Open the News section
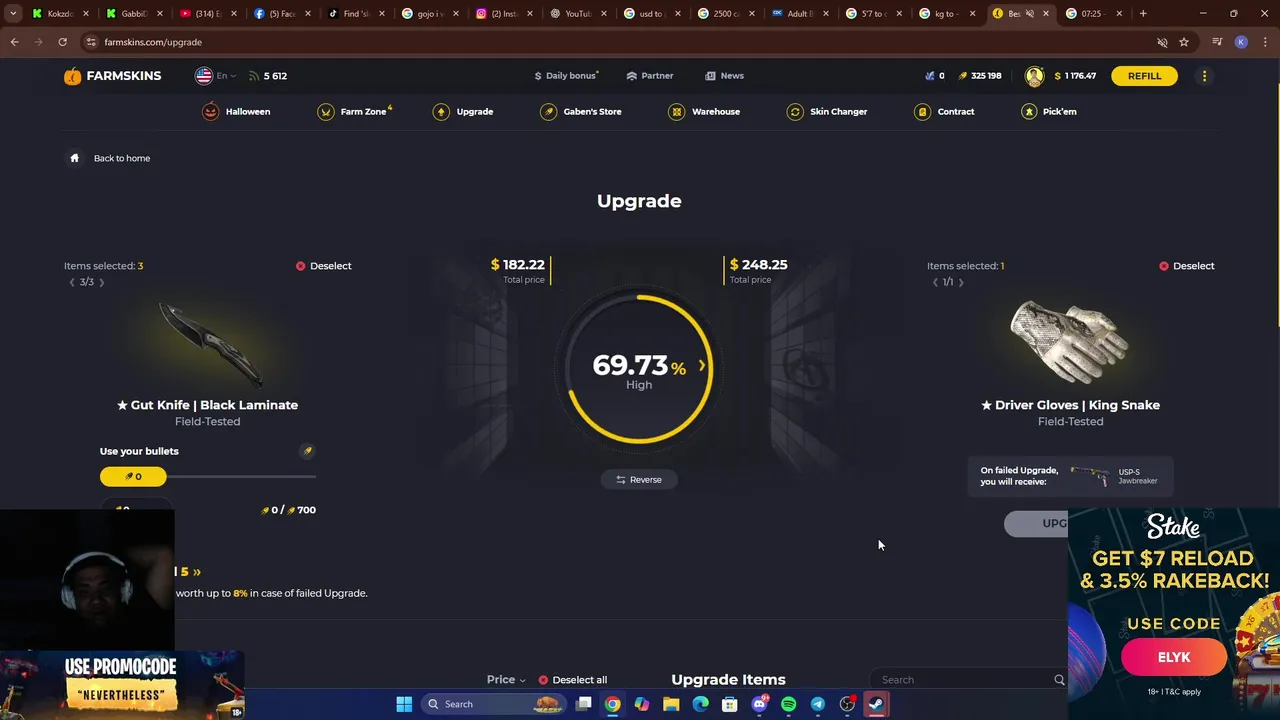1280x720 pixels. coord(724,76)
